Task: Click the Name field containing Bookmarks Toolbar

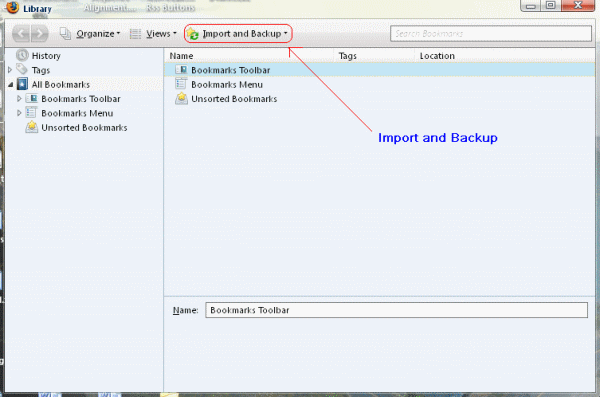Action: 396,310
